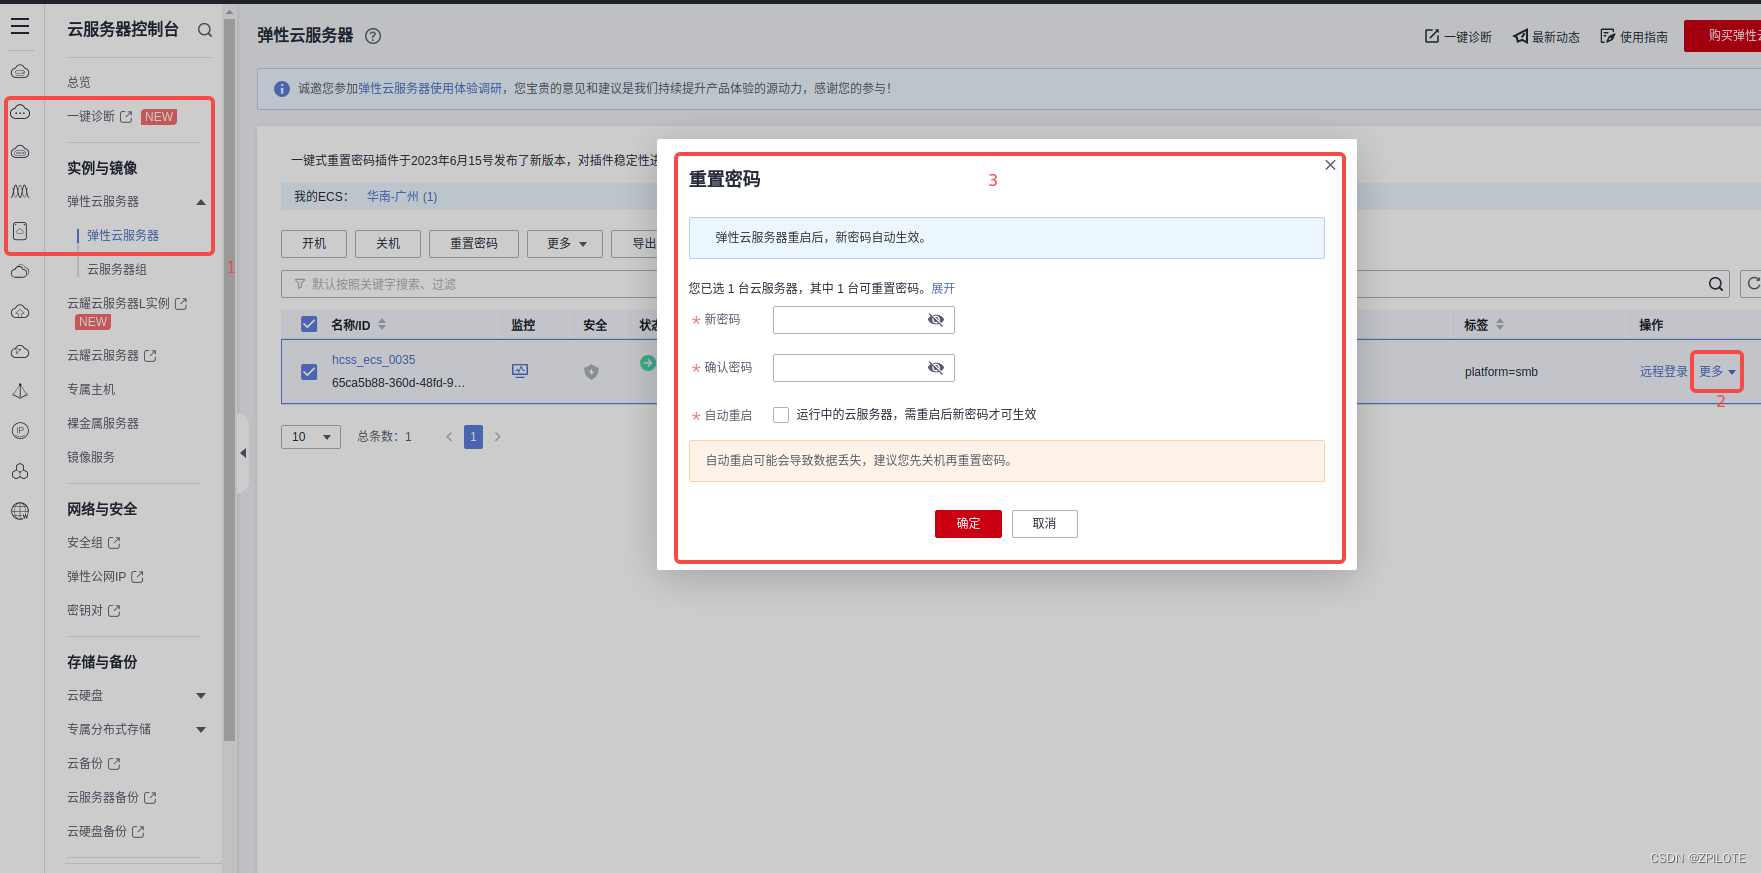
Task: Go to the next page arrow
Action: (497, 437)
